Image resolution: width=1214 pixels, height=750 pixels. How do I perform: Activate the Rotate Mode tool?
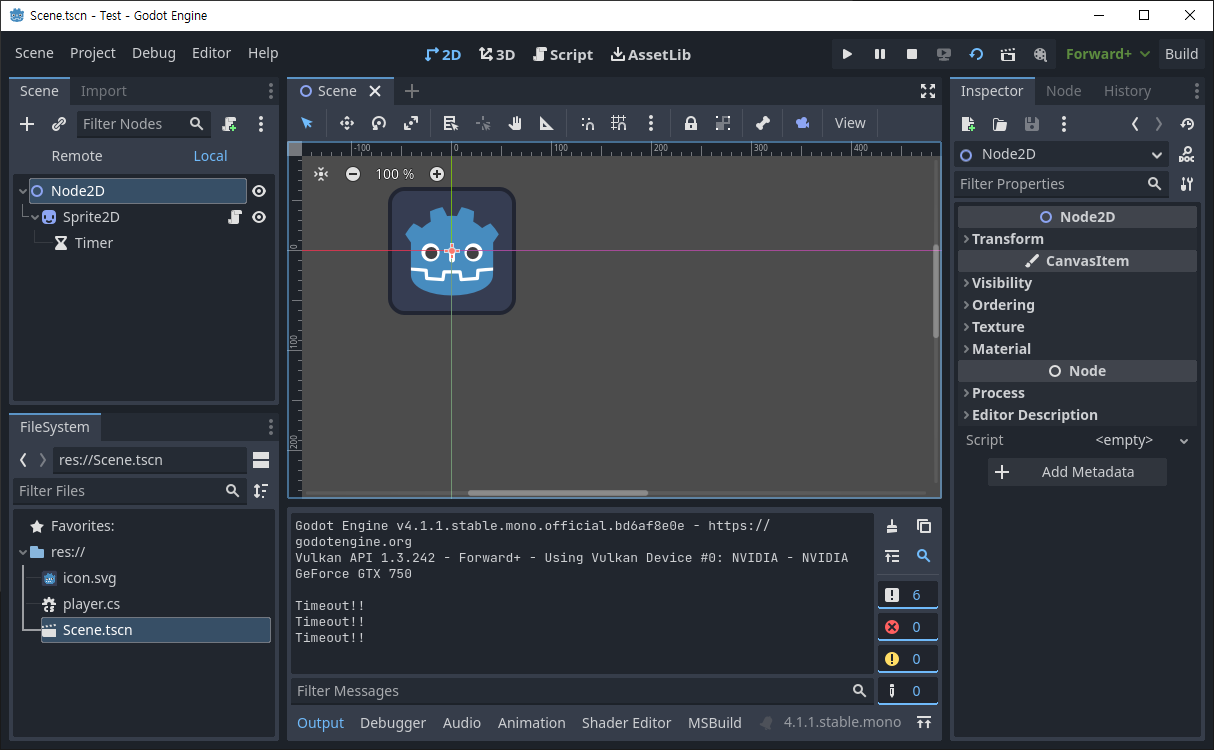379,123
